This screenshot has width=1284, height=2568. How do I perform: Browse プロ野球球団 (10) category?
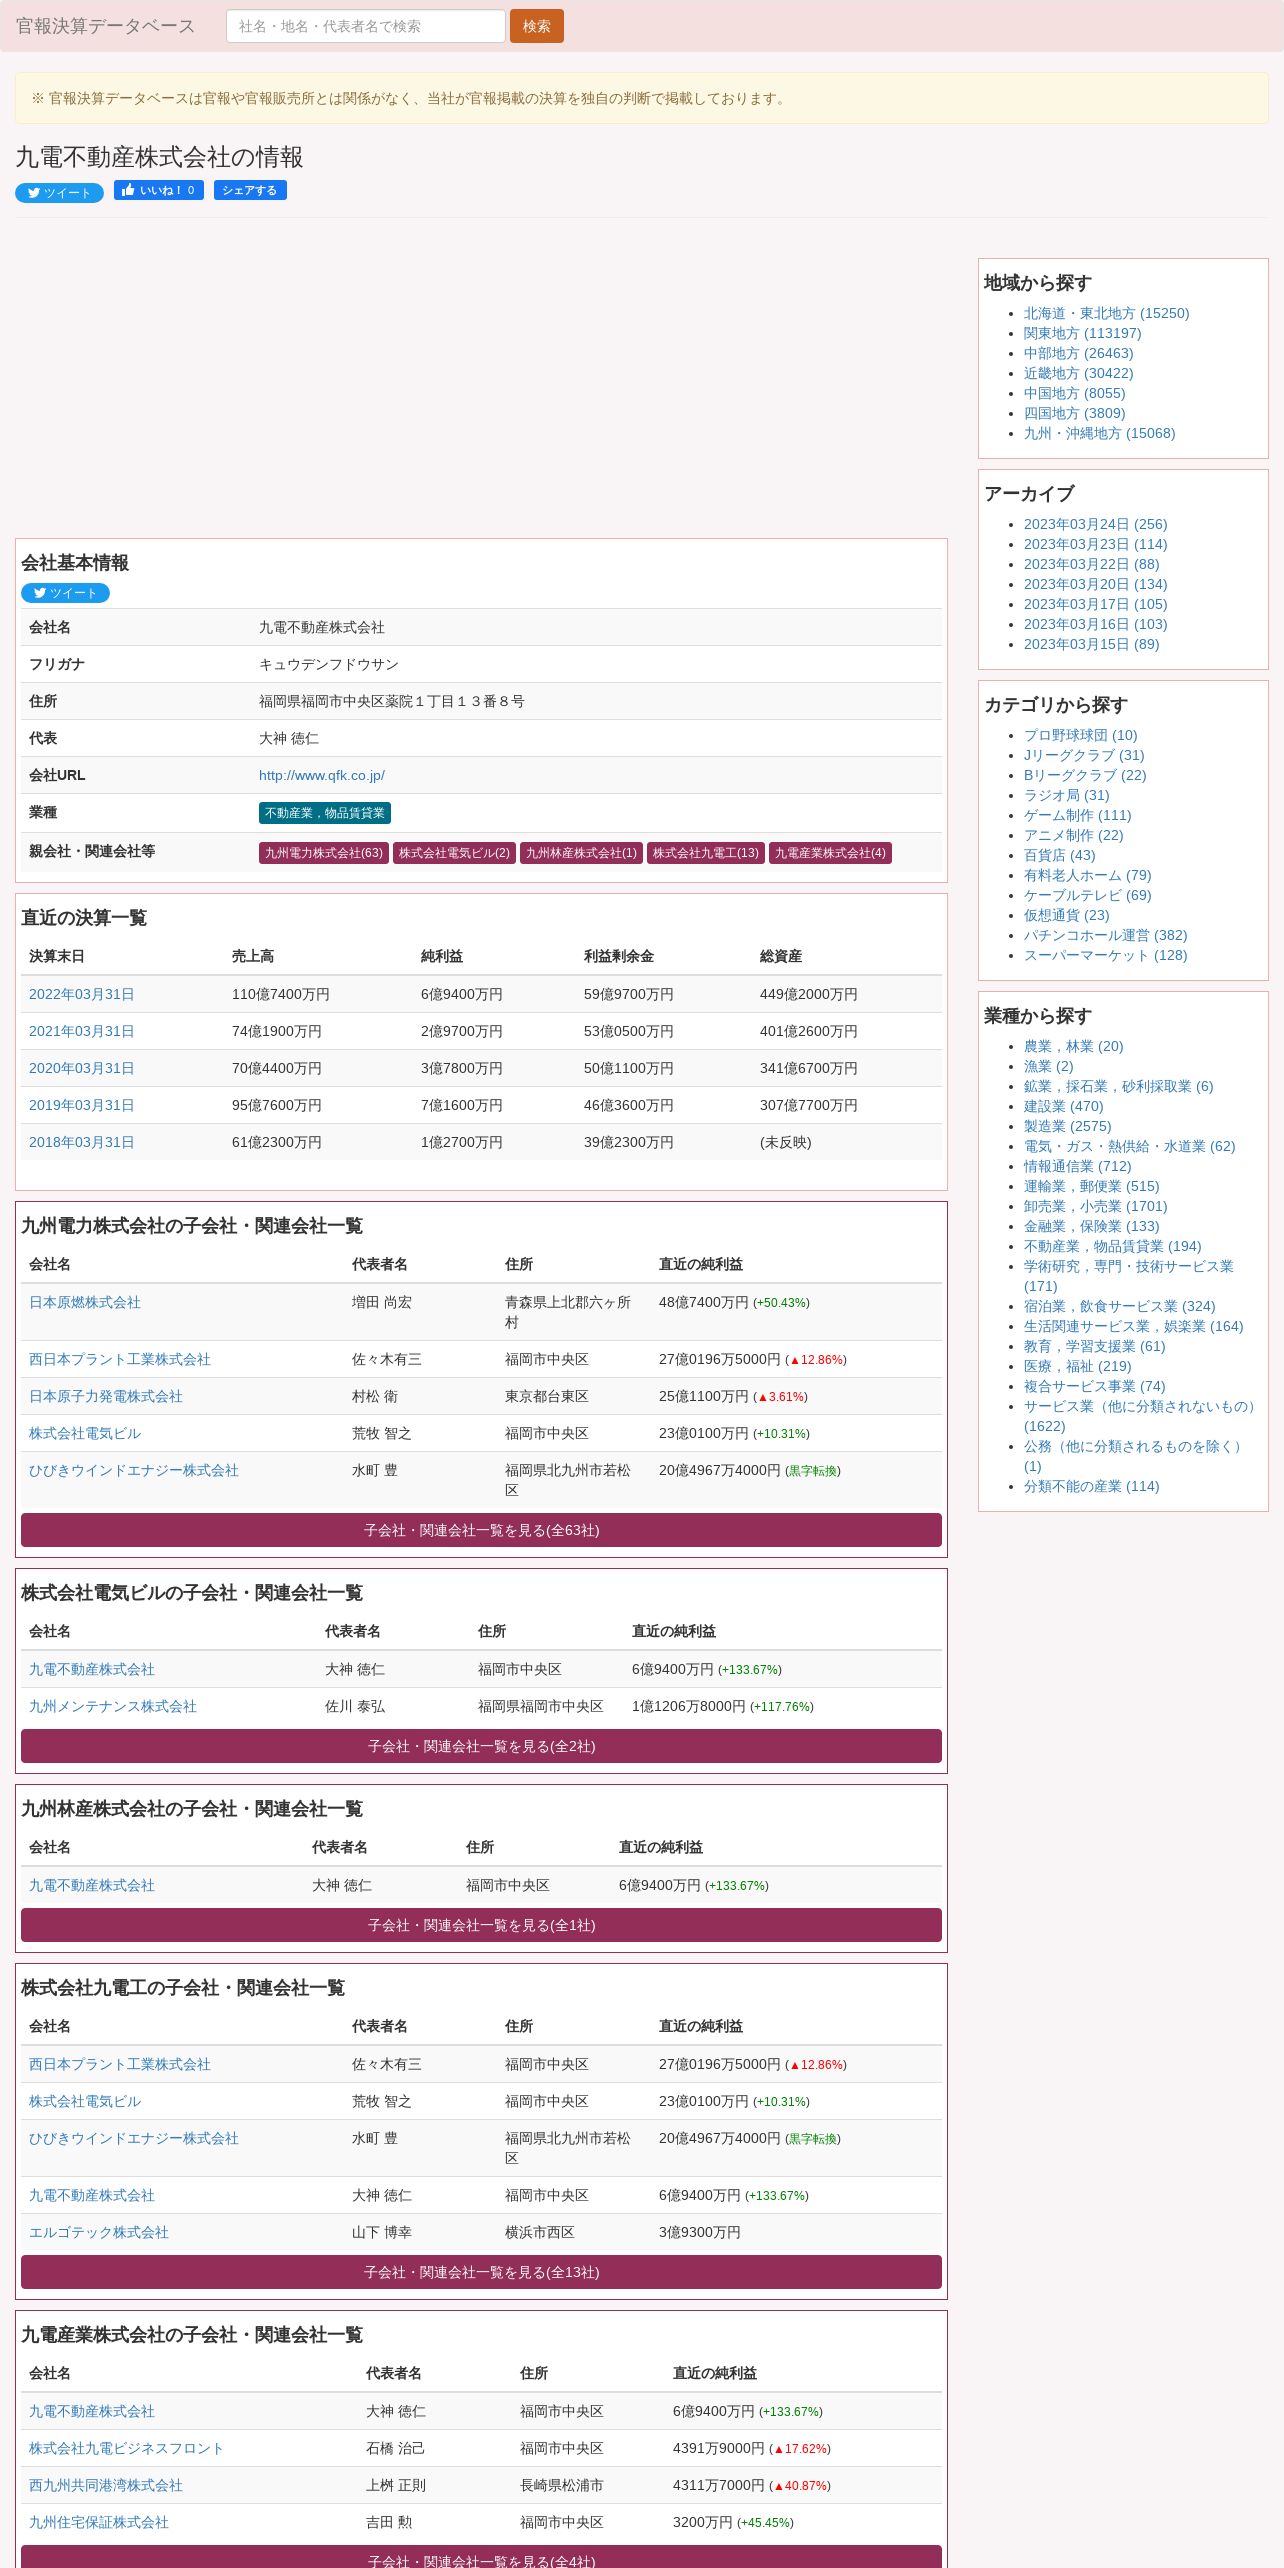pyautogui.click(x=1080, y=735)
